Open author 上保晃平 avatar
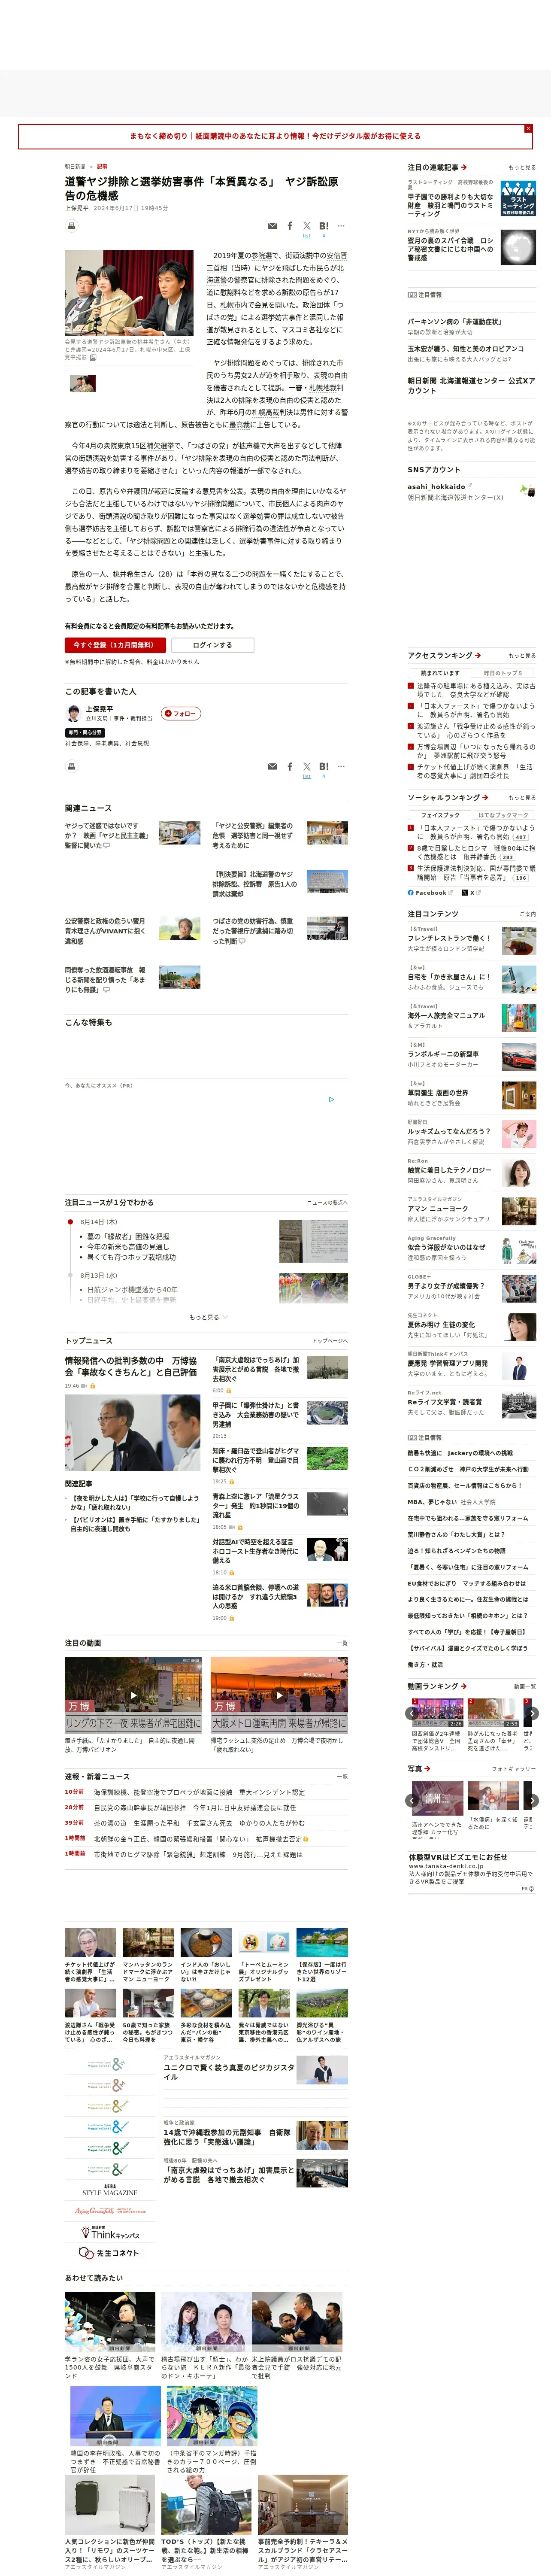Viewport: 551px width, 2576px height. pyautogui.click(x=73, y=713)
